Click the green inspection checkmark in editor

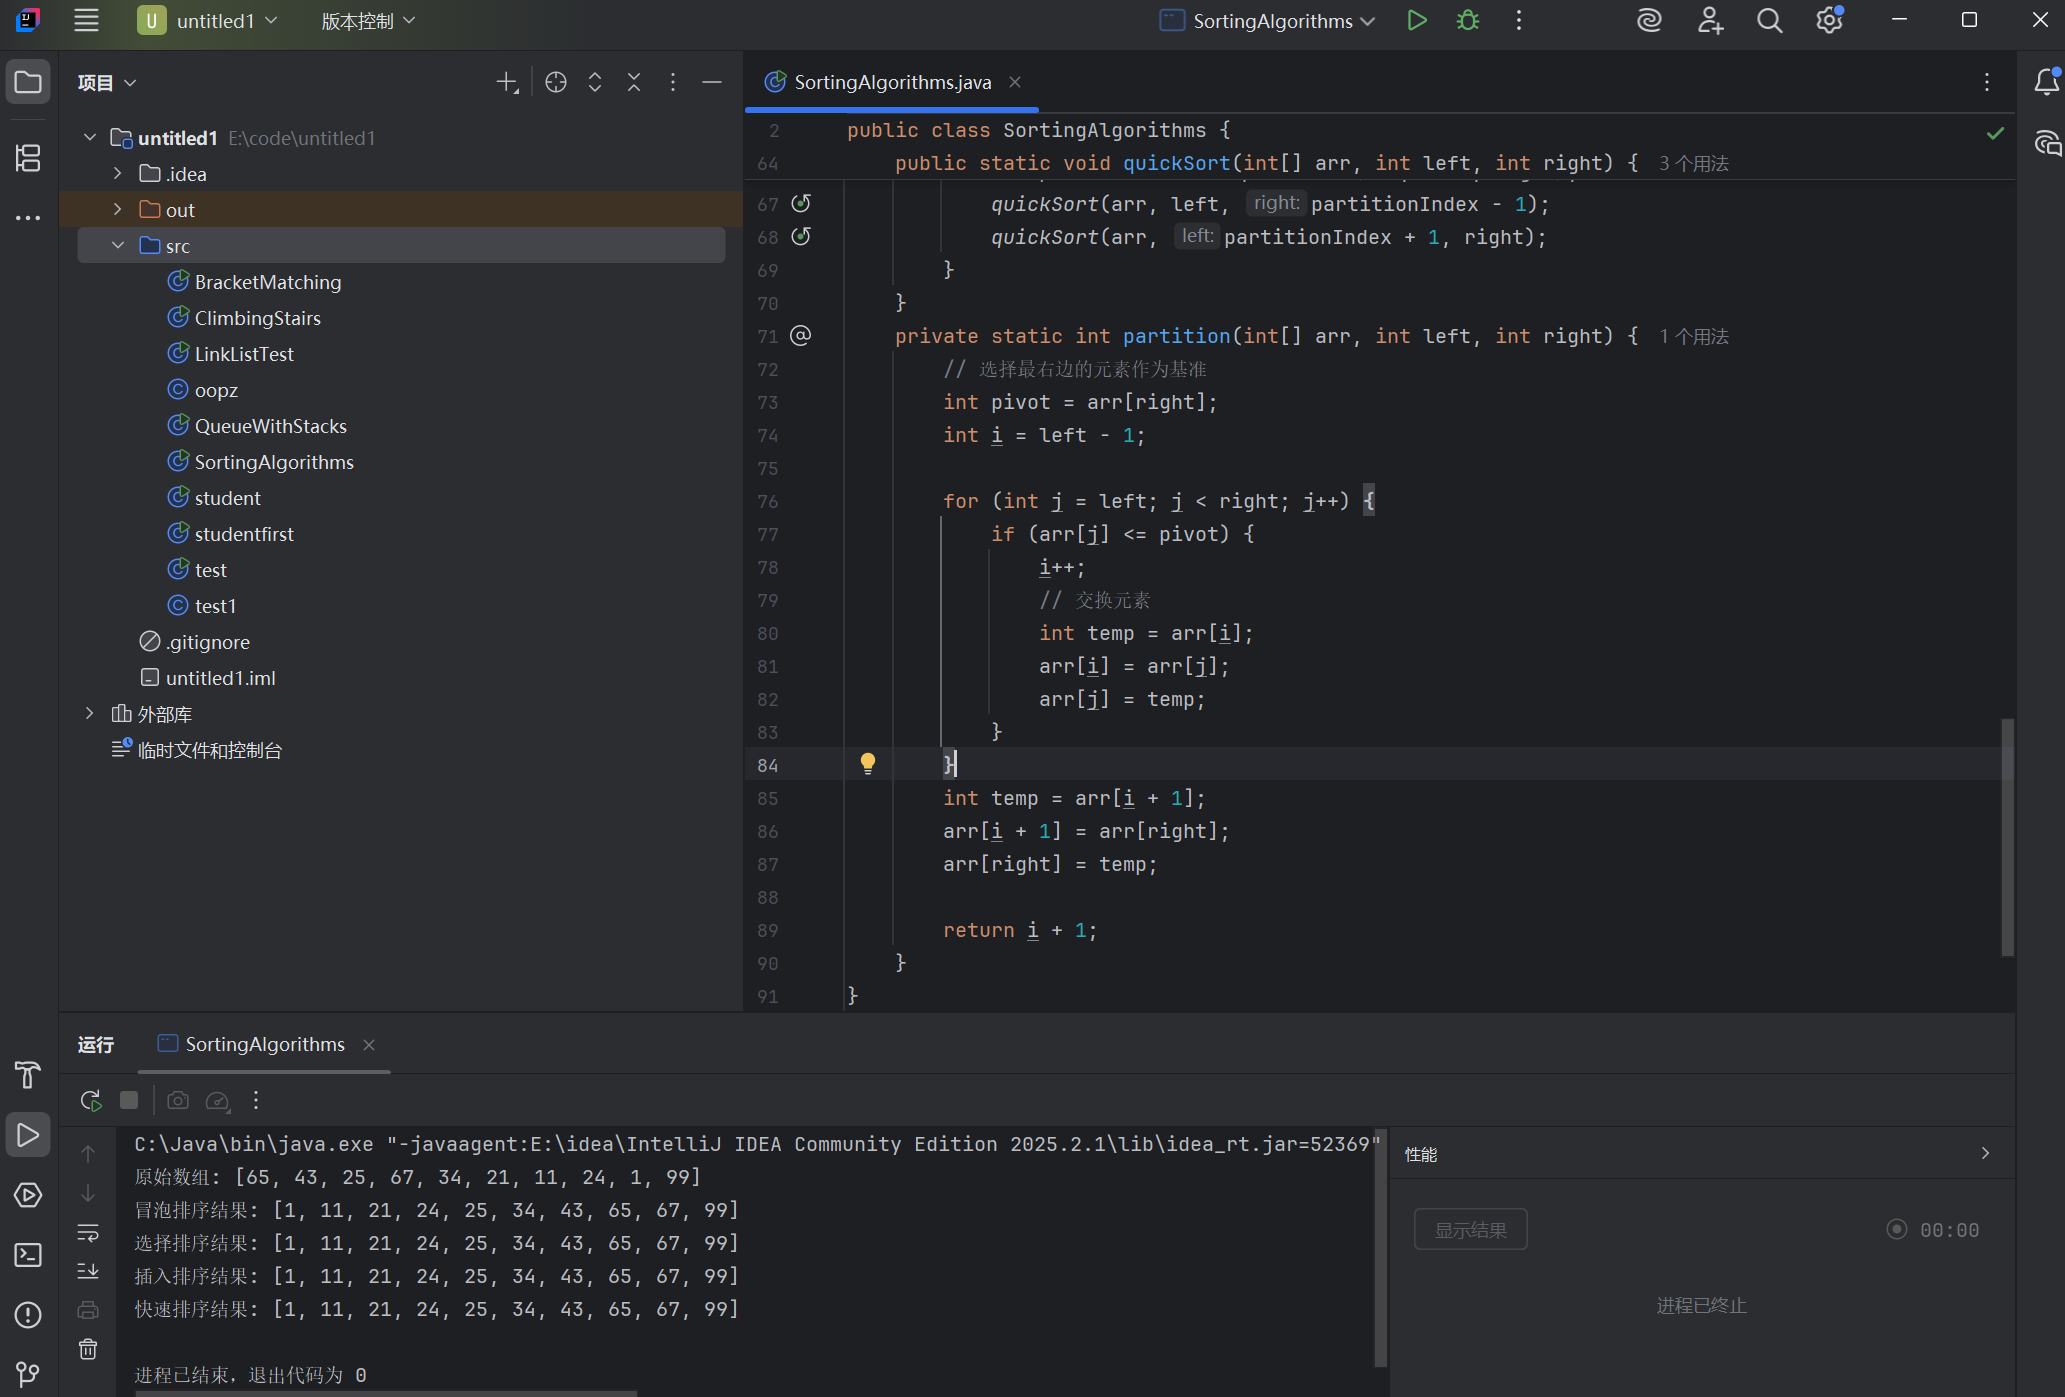point(1995,133)
